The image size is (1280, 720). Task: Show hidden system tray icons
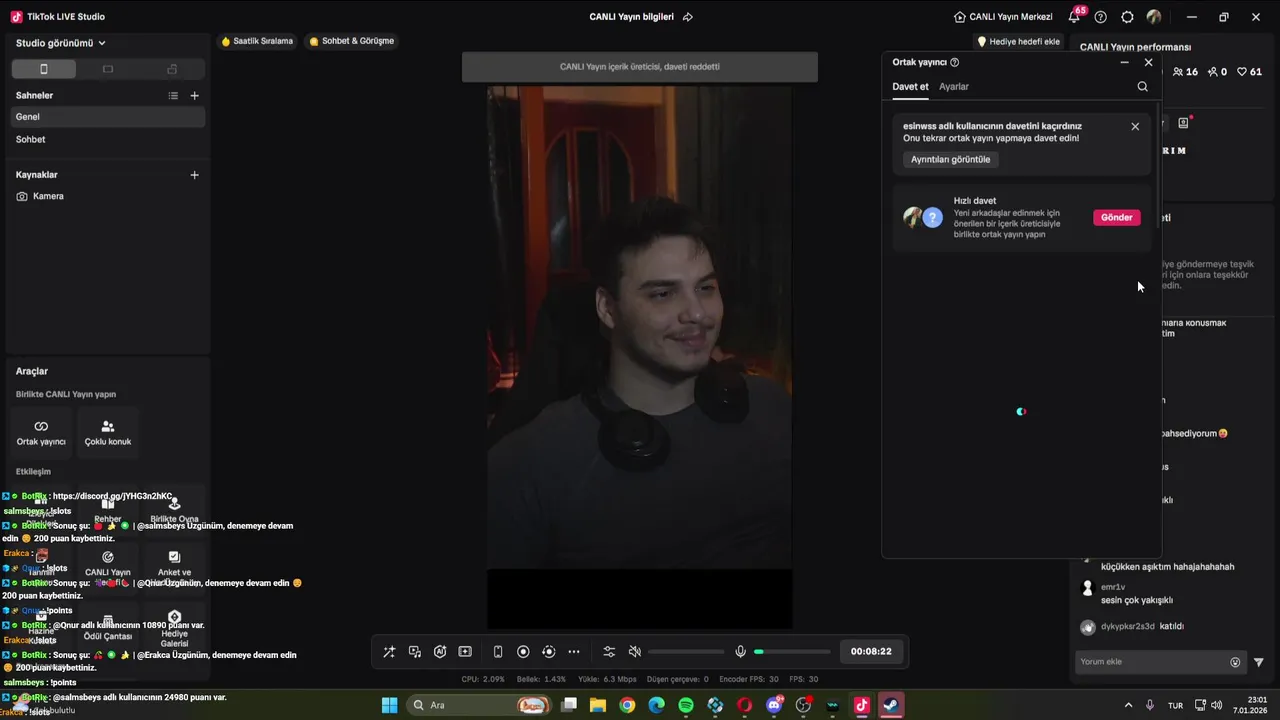point(1128,705)
